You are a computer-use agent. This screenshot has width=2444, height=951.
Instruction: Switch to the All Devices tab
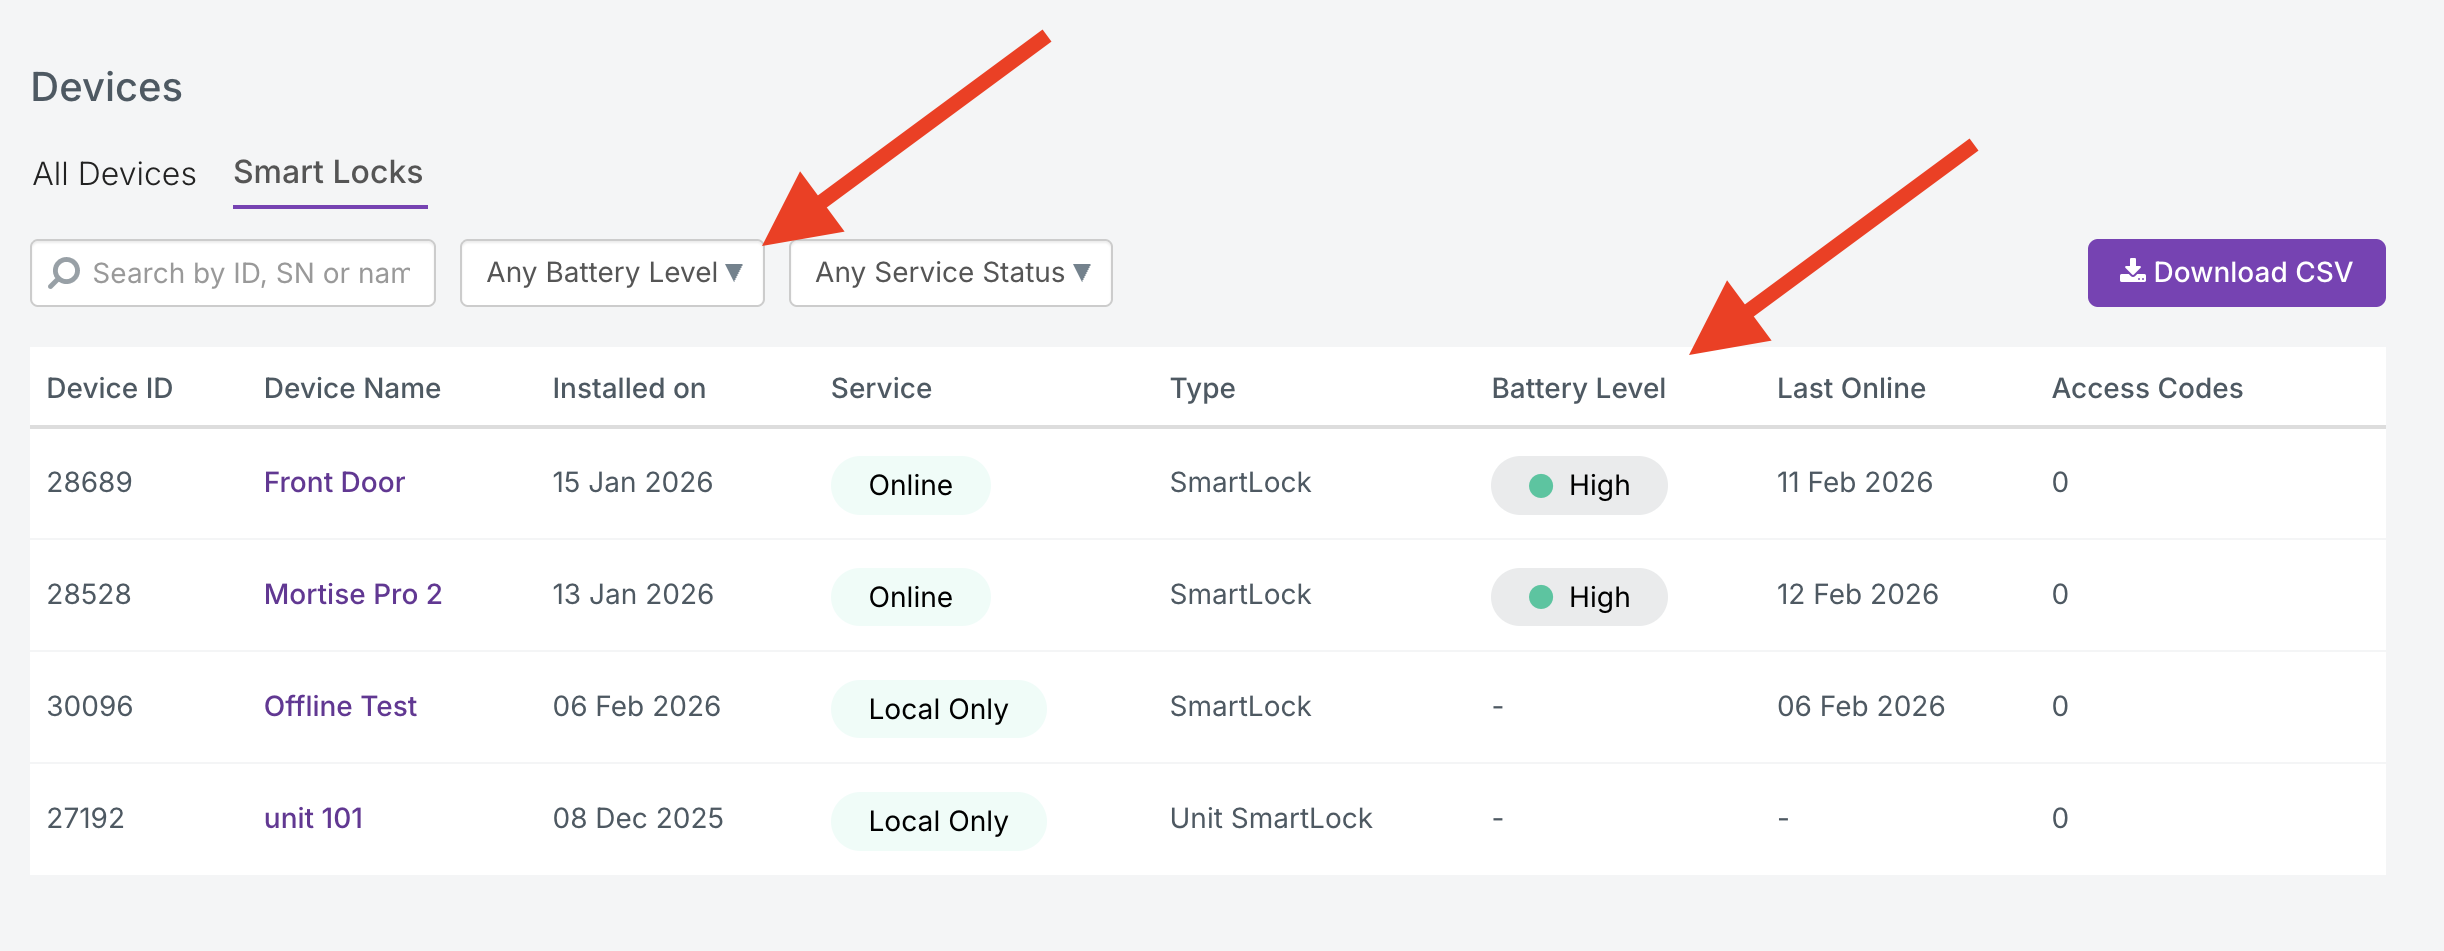point(114,174)
